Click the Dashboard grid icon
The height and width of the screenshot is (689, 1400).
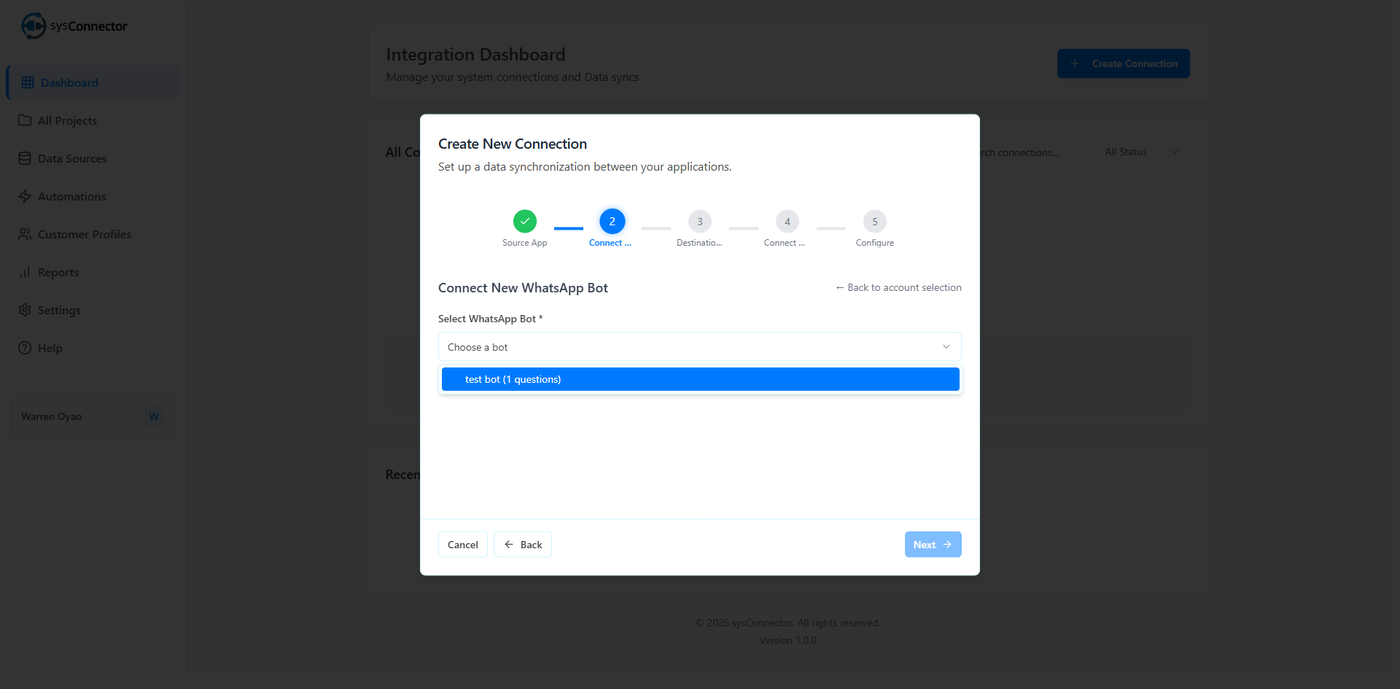pos(28,83)
